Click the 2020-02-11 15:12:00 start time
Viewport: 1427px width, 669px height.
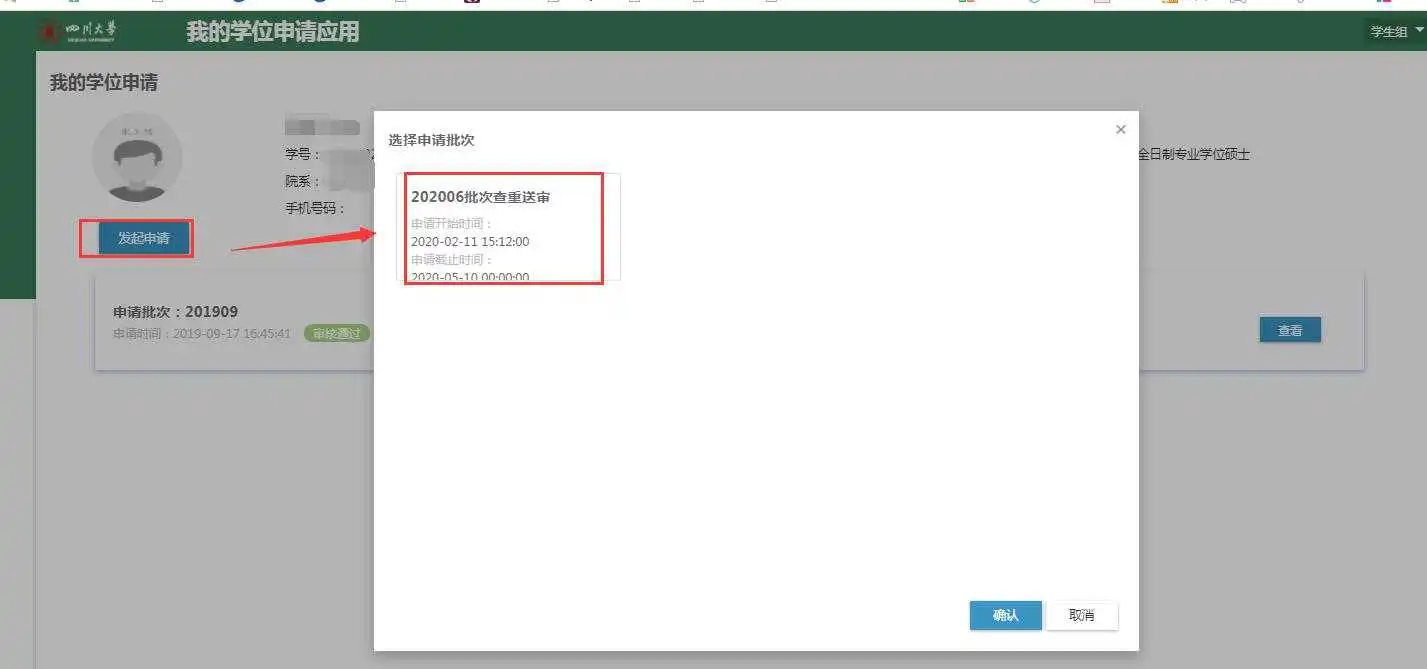click(x=470, y=242)
